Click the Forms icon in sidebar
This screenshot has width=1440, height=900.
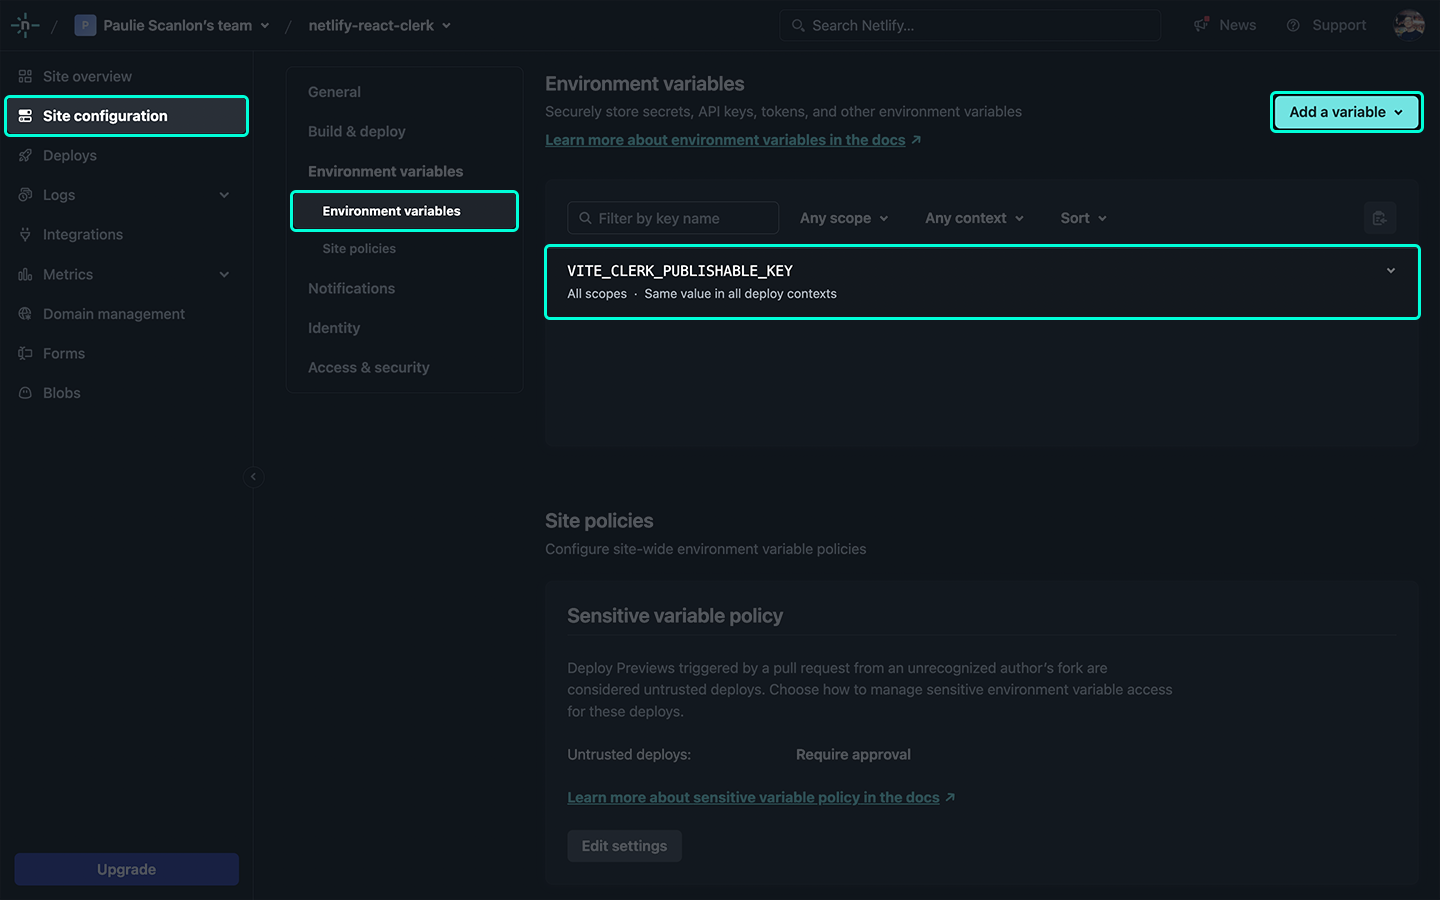pos(25,353)
